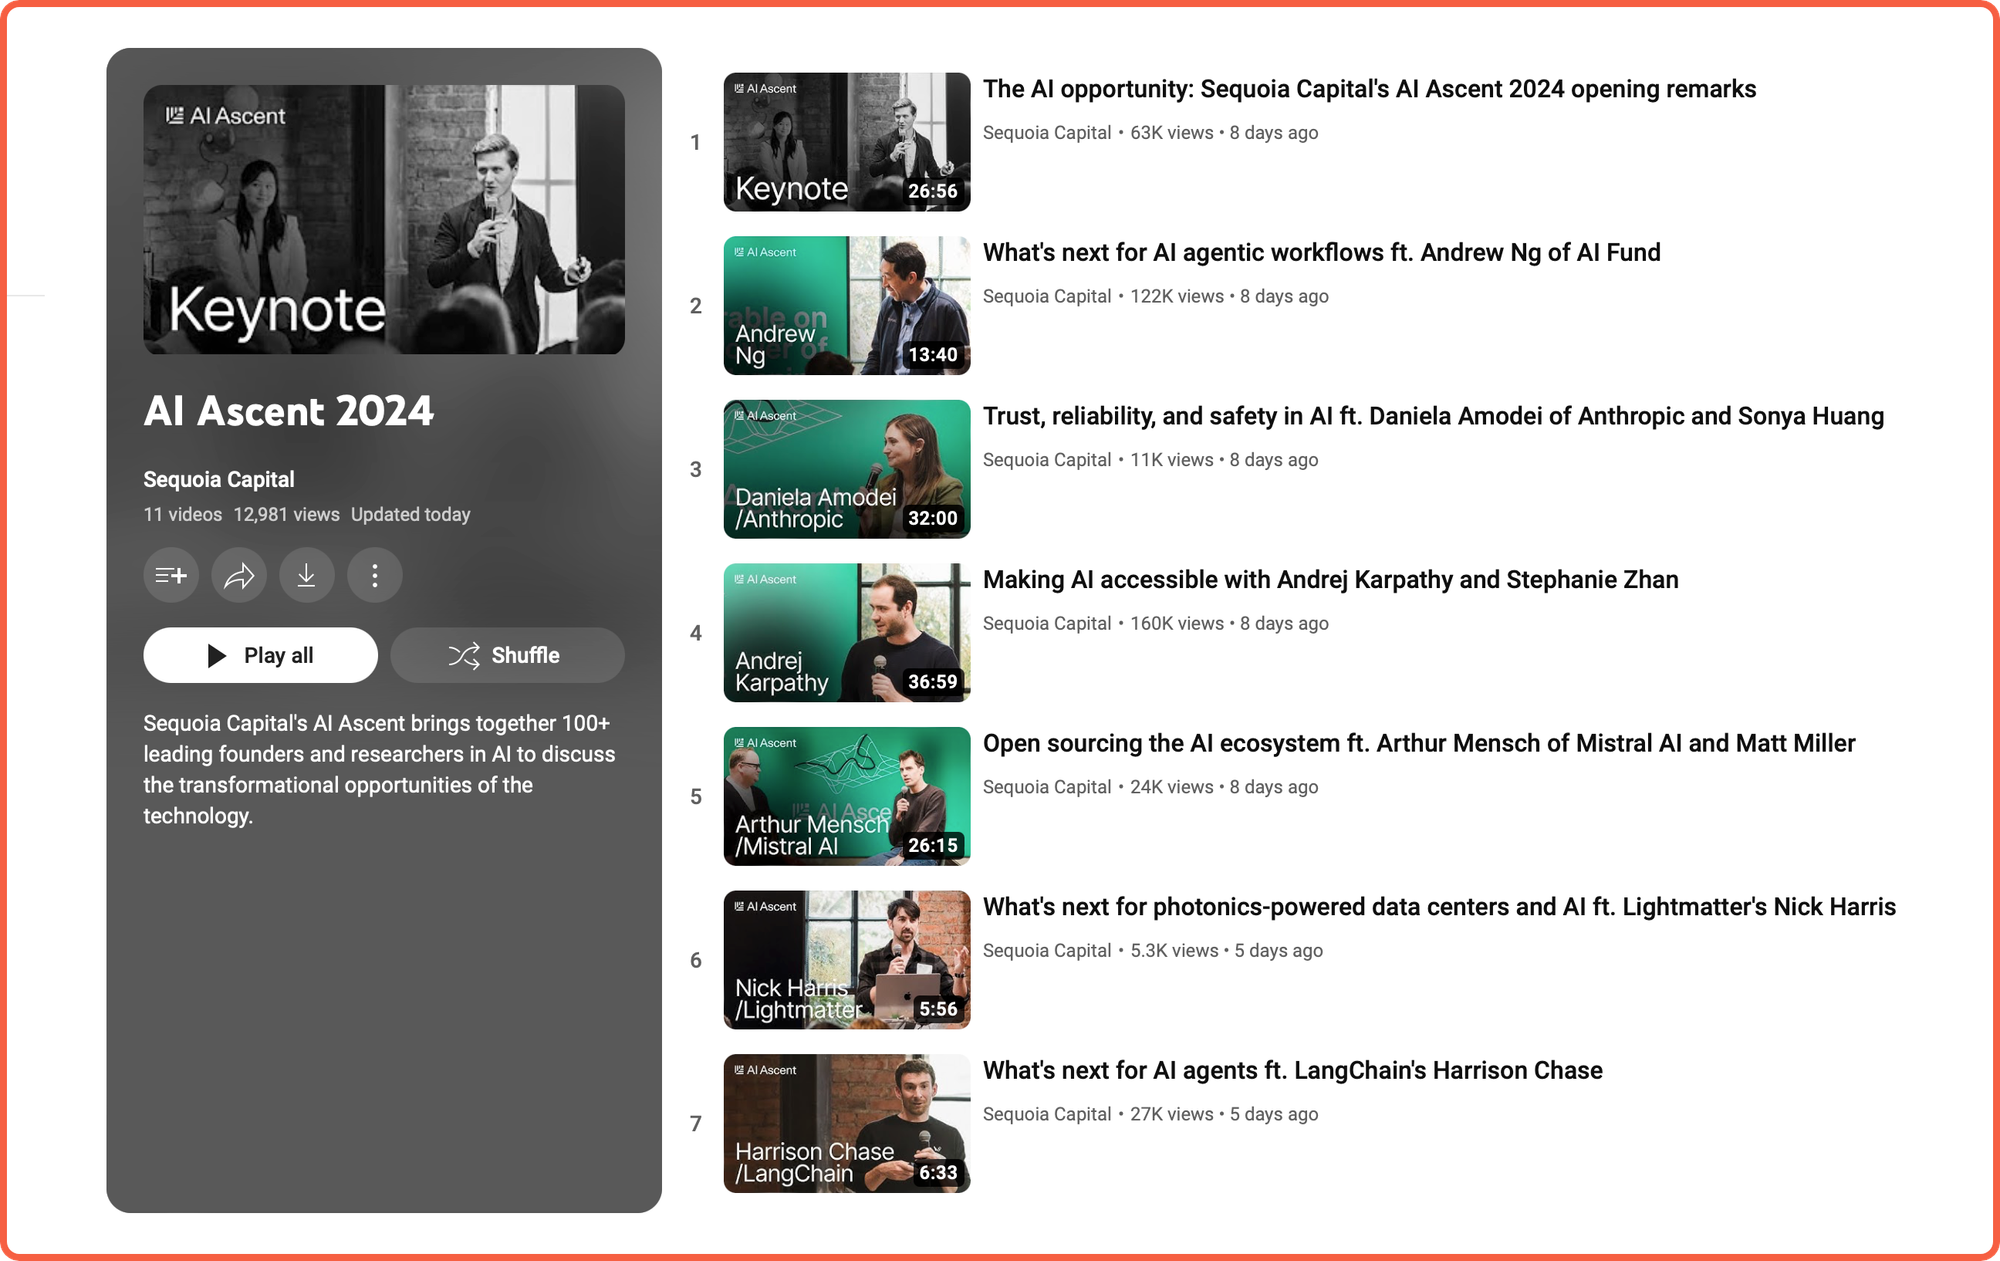
Task: Open the Andrej Karpathy video thumbnail
Action: click(846, 632)
